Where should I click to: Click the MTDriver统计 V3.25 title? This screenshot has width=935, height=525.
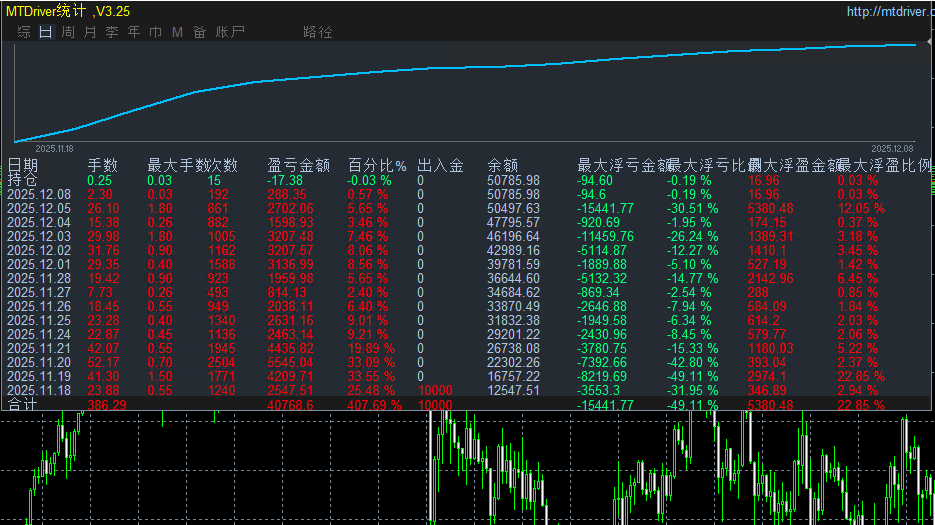(x=68, y=11)
